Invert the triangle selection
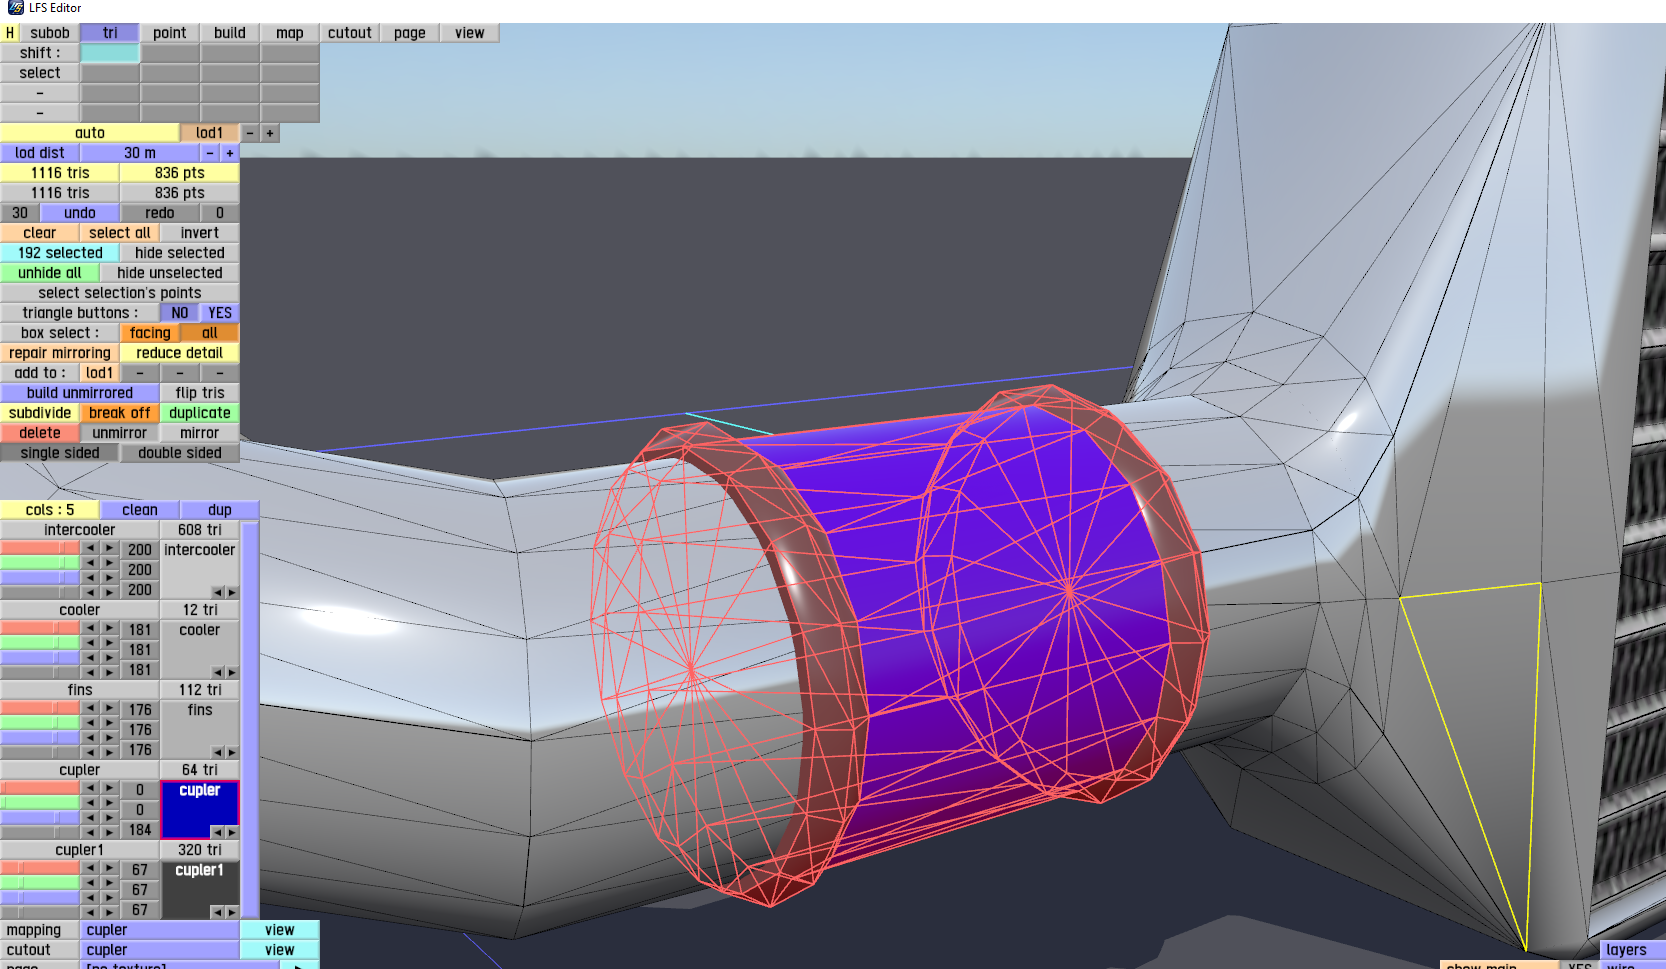 click(x=200, y=233)
